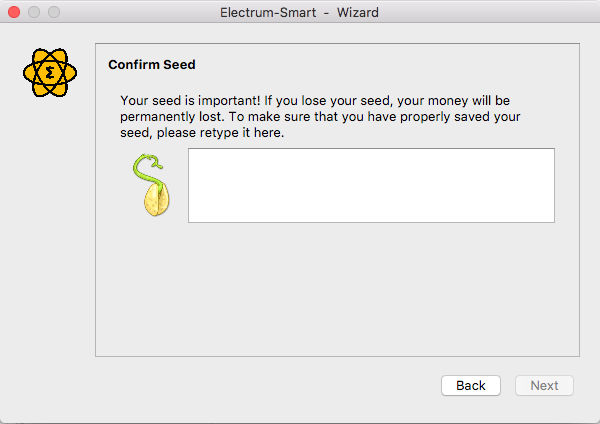Click the 'please retype it here' text
Viewport: 600px width, 424px height.
(x=220, y=133)
